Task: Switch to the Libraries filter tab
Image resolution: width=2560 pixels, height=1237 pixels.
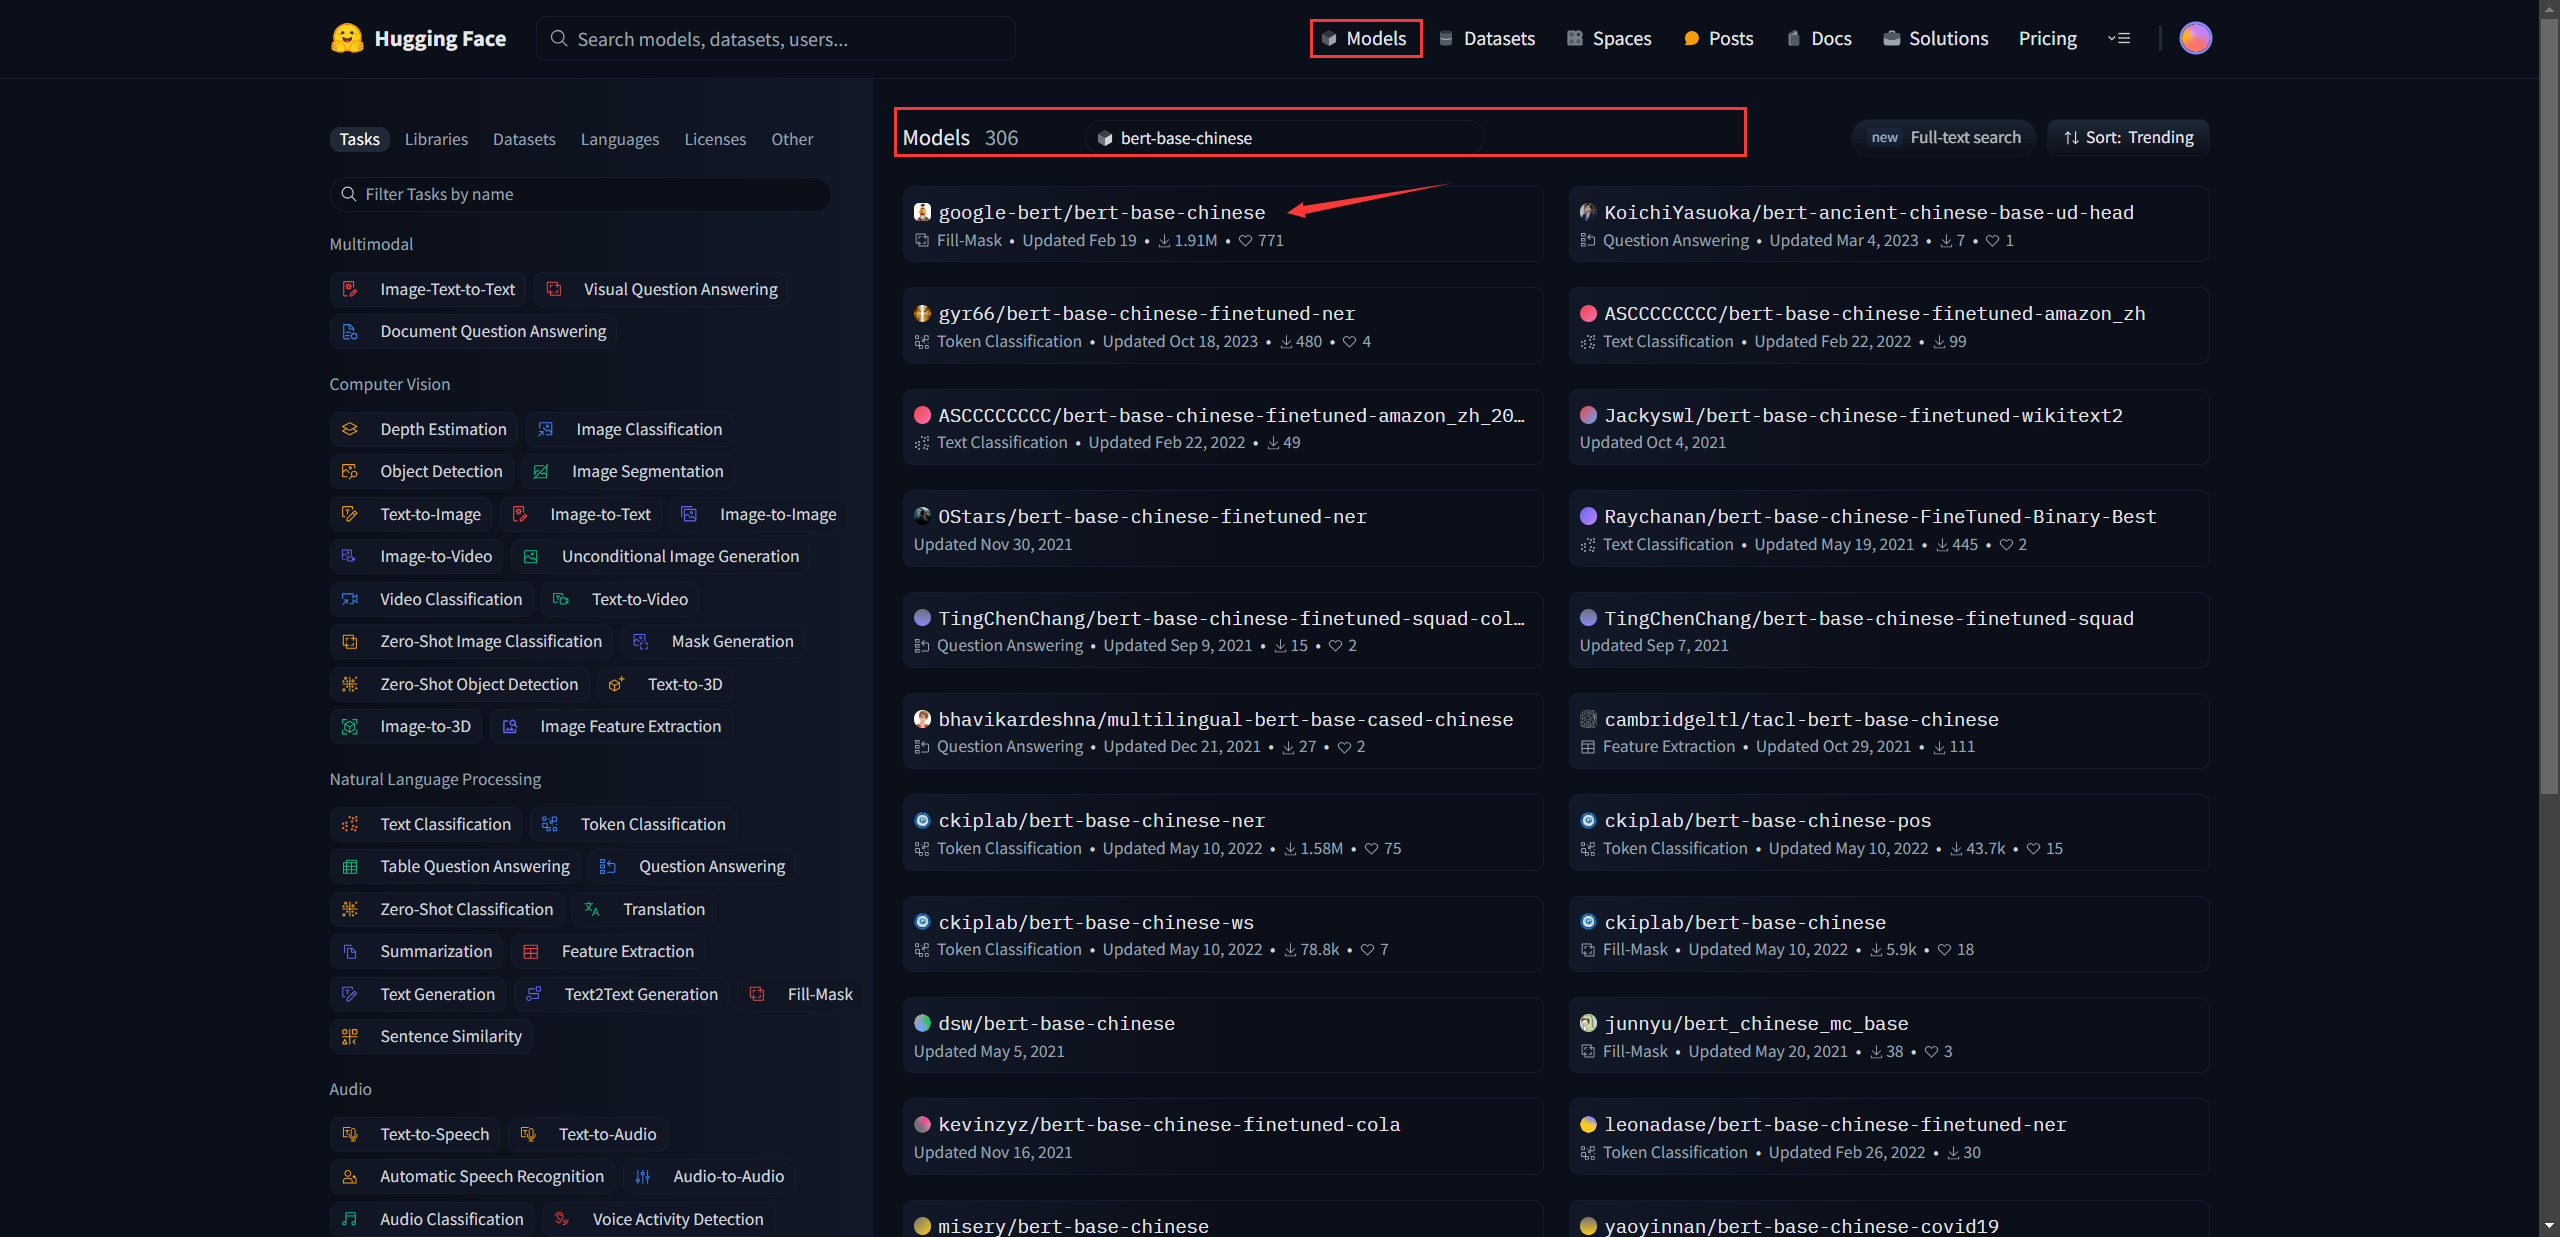Action: 436,139
